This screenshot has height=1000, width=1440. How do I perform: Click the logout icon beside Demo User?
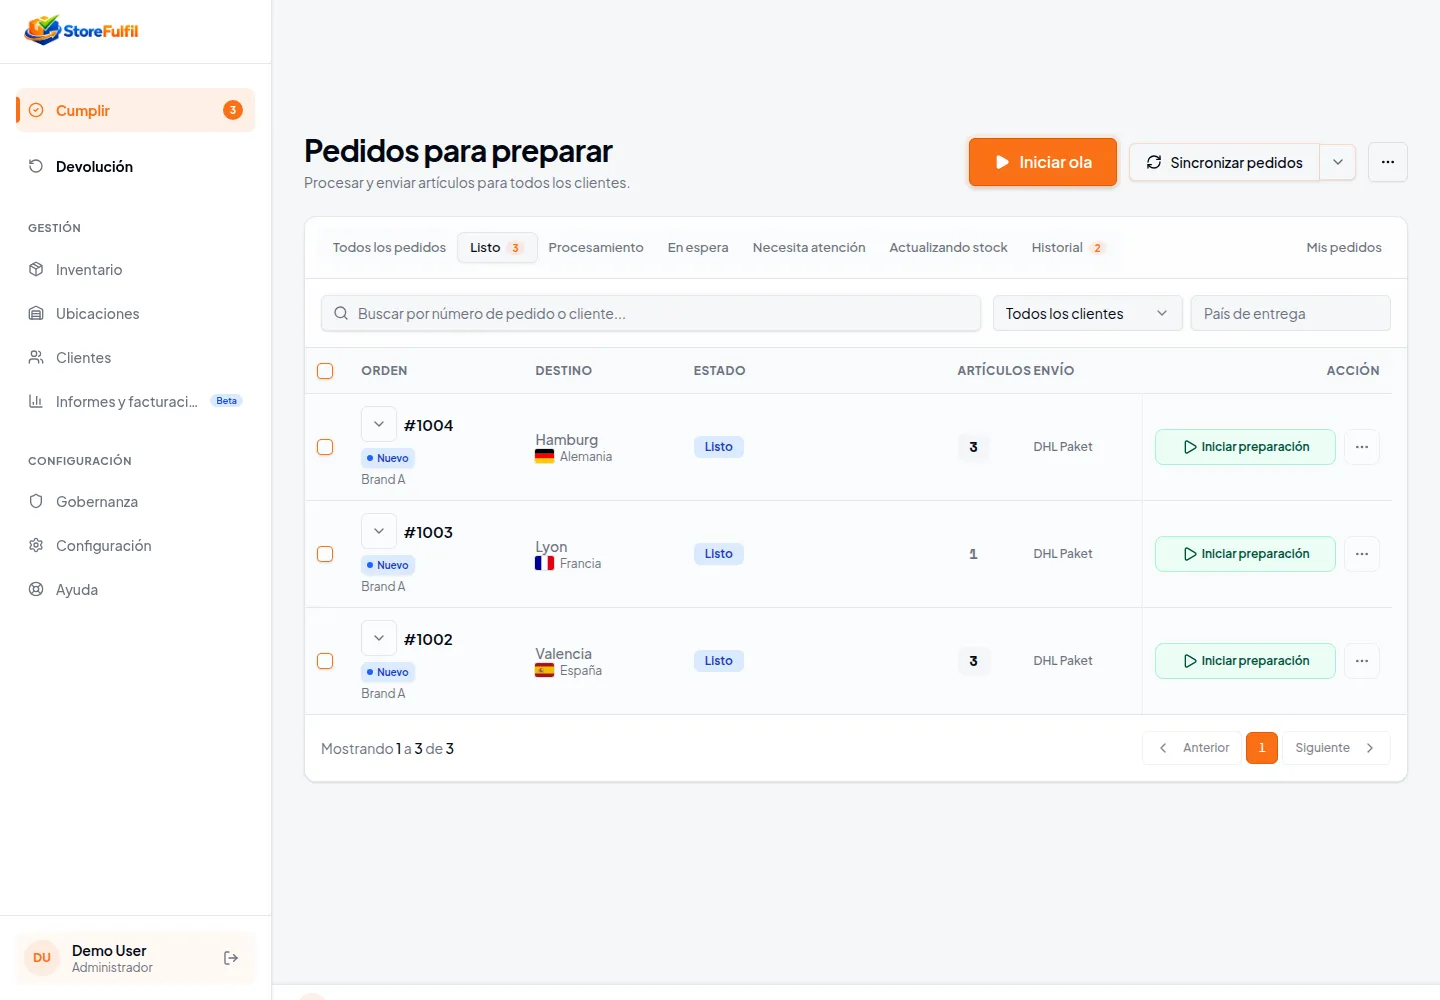coord(231,958)
